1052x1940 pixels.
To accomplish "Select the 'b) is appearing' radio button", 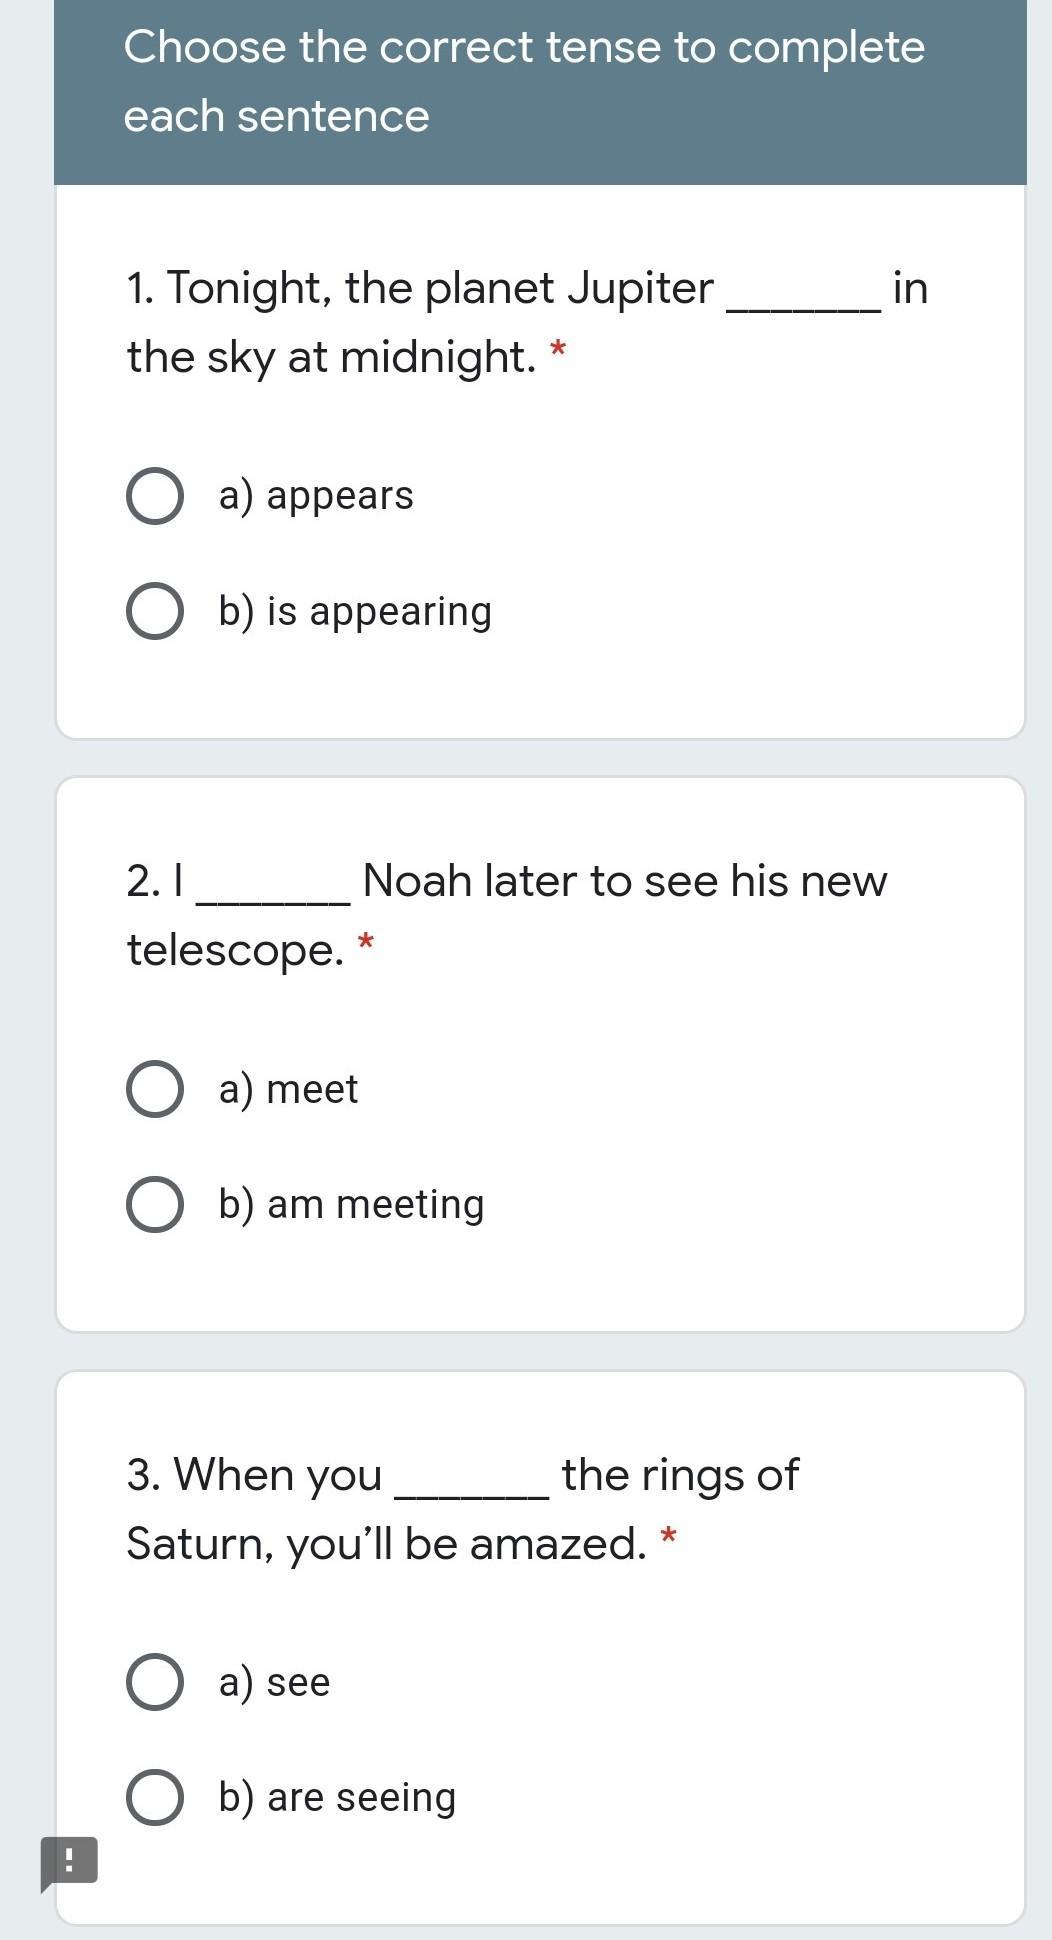I will point(155,611).
